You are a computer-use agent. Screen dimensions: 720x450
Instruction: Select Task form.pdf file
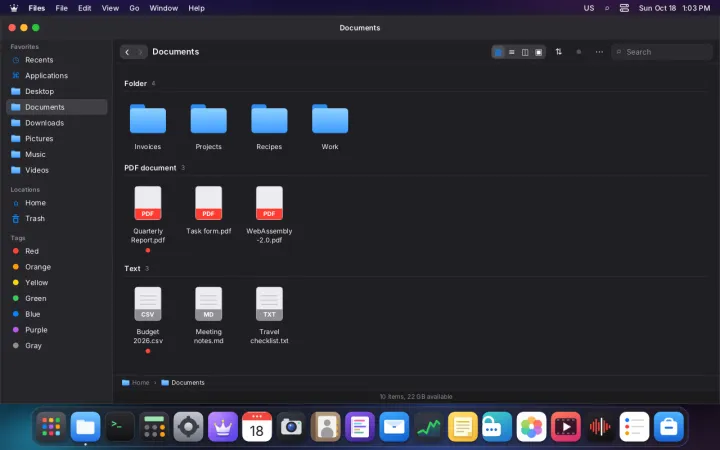coord(208,211)
